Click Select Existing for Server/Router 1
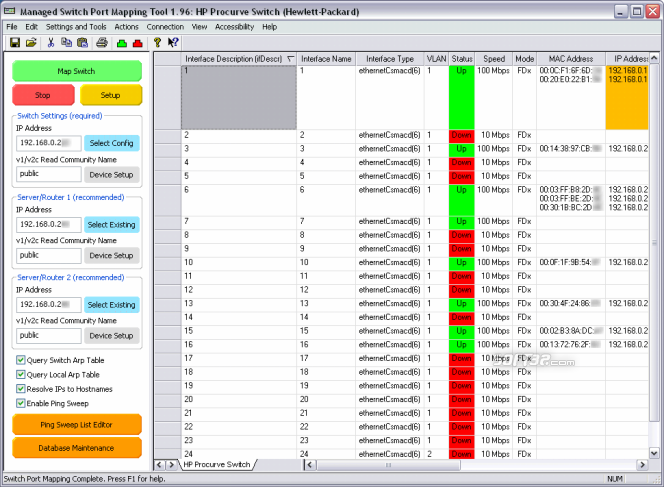 111,225
